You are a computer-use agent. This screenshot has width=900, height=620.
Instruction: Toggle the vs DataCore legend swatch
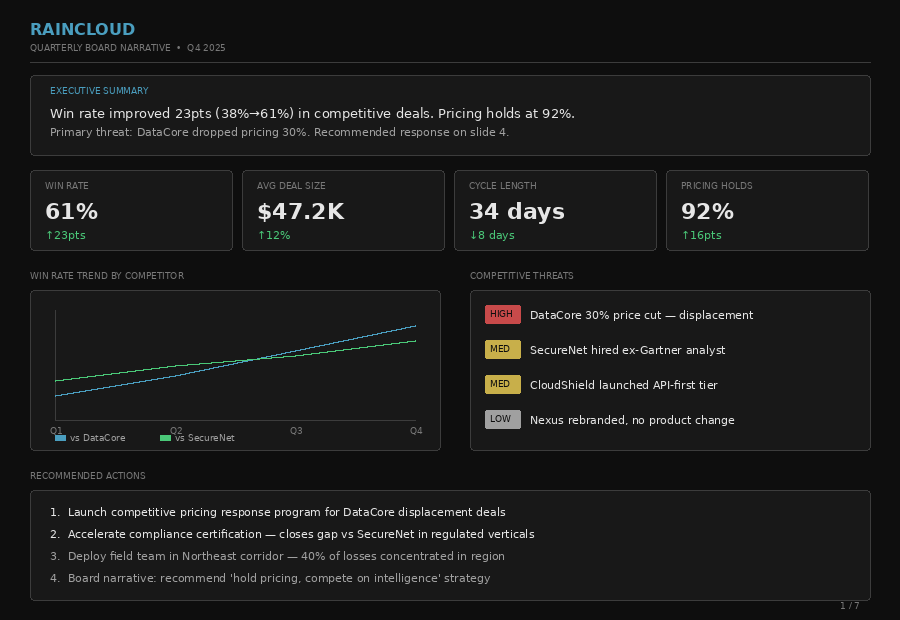click(61, 438)
